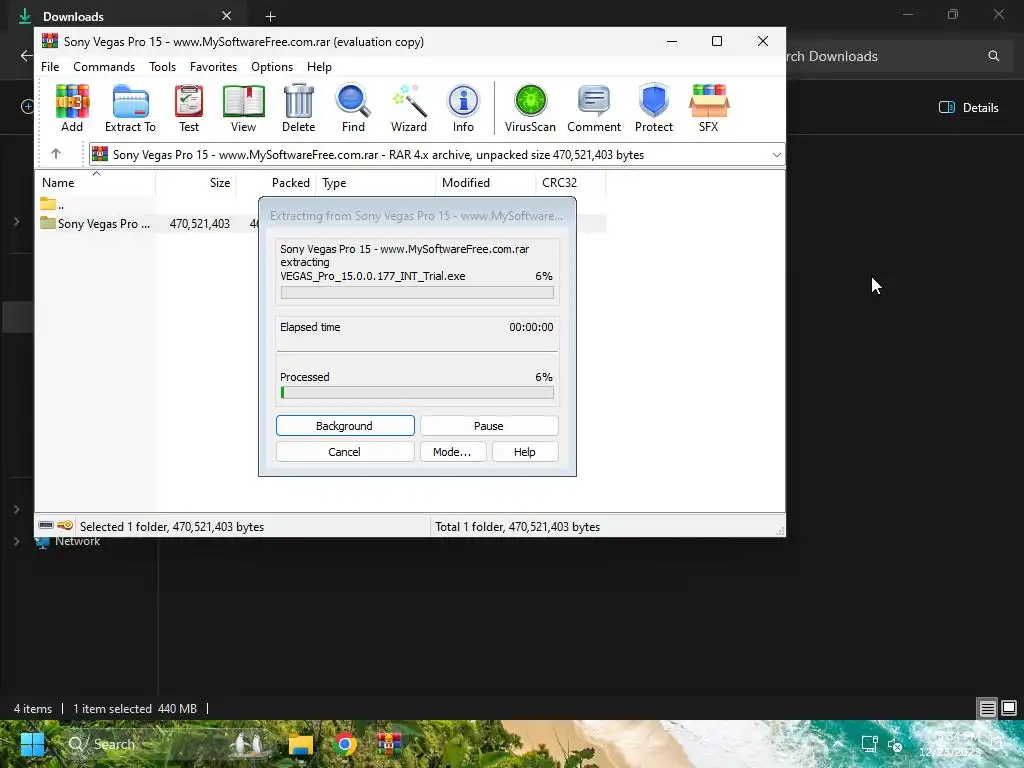Click the key icon in WinRAR status bar

coord(65,525)
